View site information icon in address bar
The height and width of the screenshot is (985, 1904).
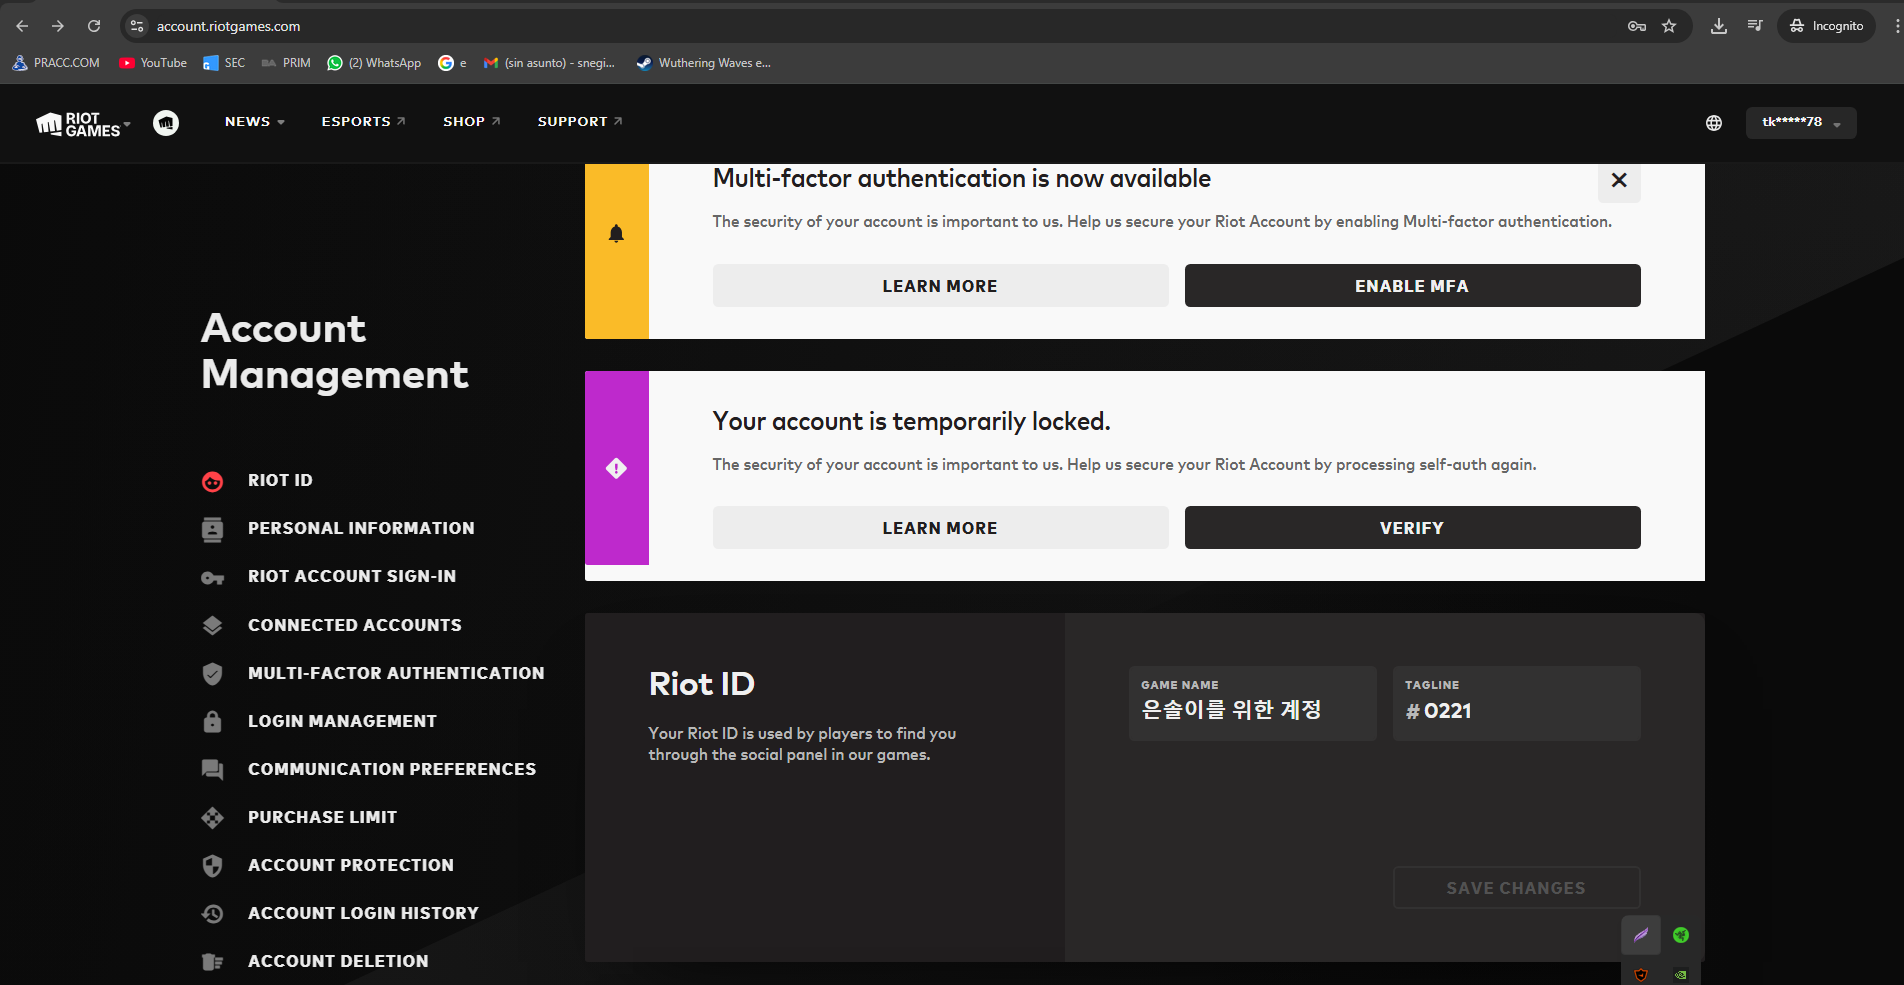tap(138, 26)
